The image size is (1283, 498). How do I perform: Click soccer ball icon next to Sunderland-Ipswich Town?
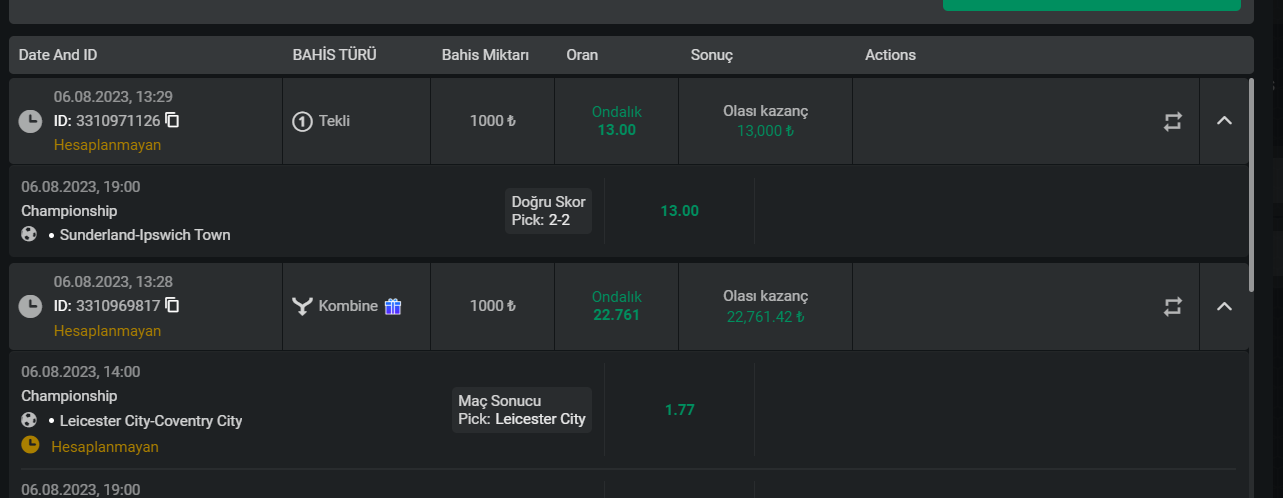point(29,235)
